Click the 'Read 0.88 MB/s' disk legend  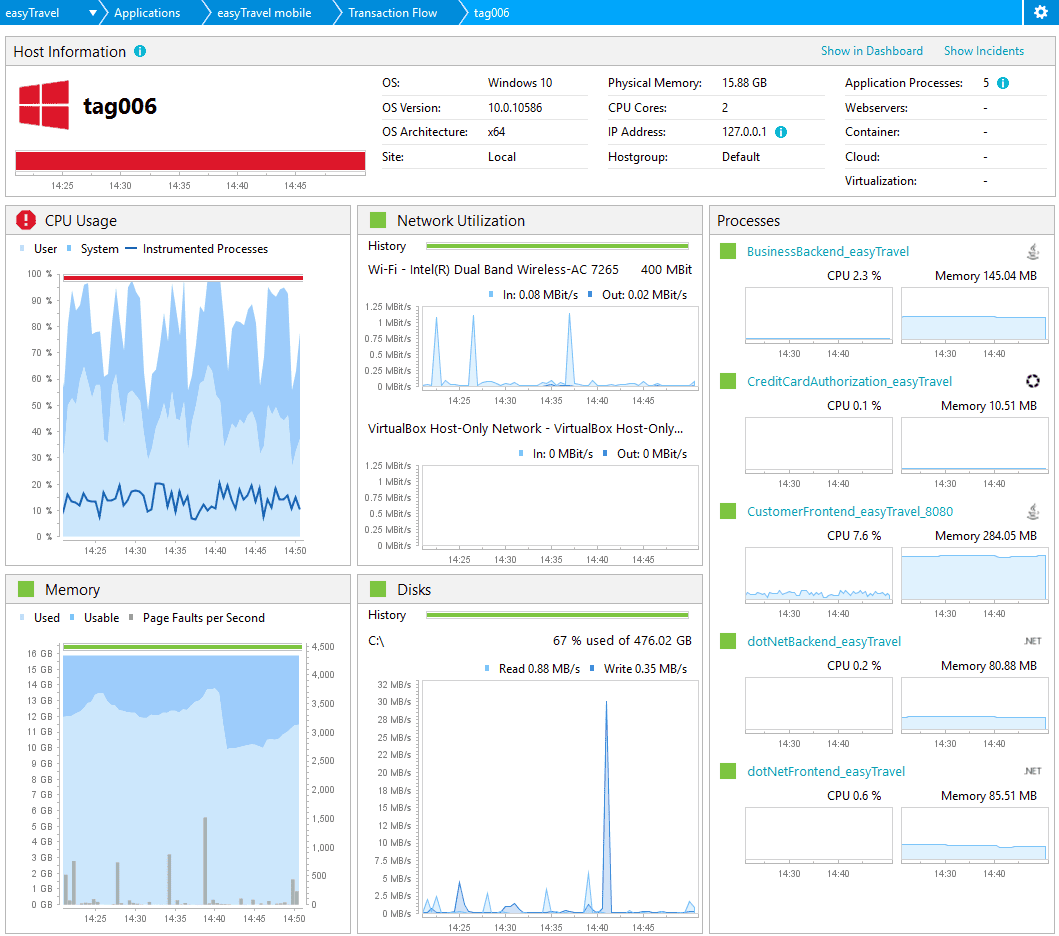pyautogui.click(x=532, y=669)
